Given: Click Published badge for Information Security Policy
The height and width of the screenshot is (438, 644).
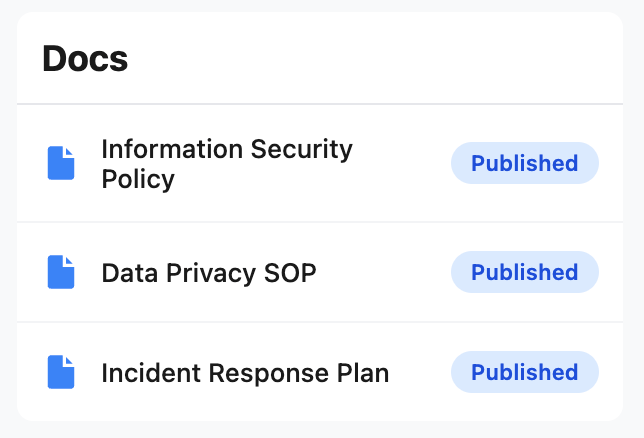Looking at the screenshot, I should [524, 163].
